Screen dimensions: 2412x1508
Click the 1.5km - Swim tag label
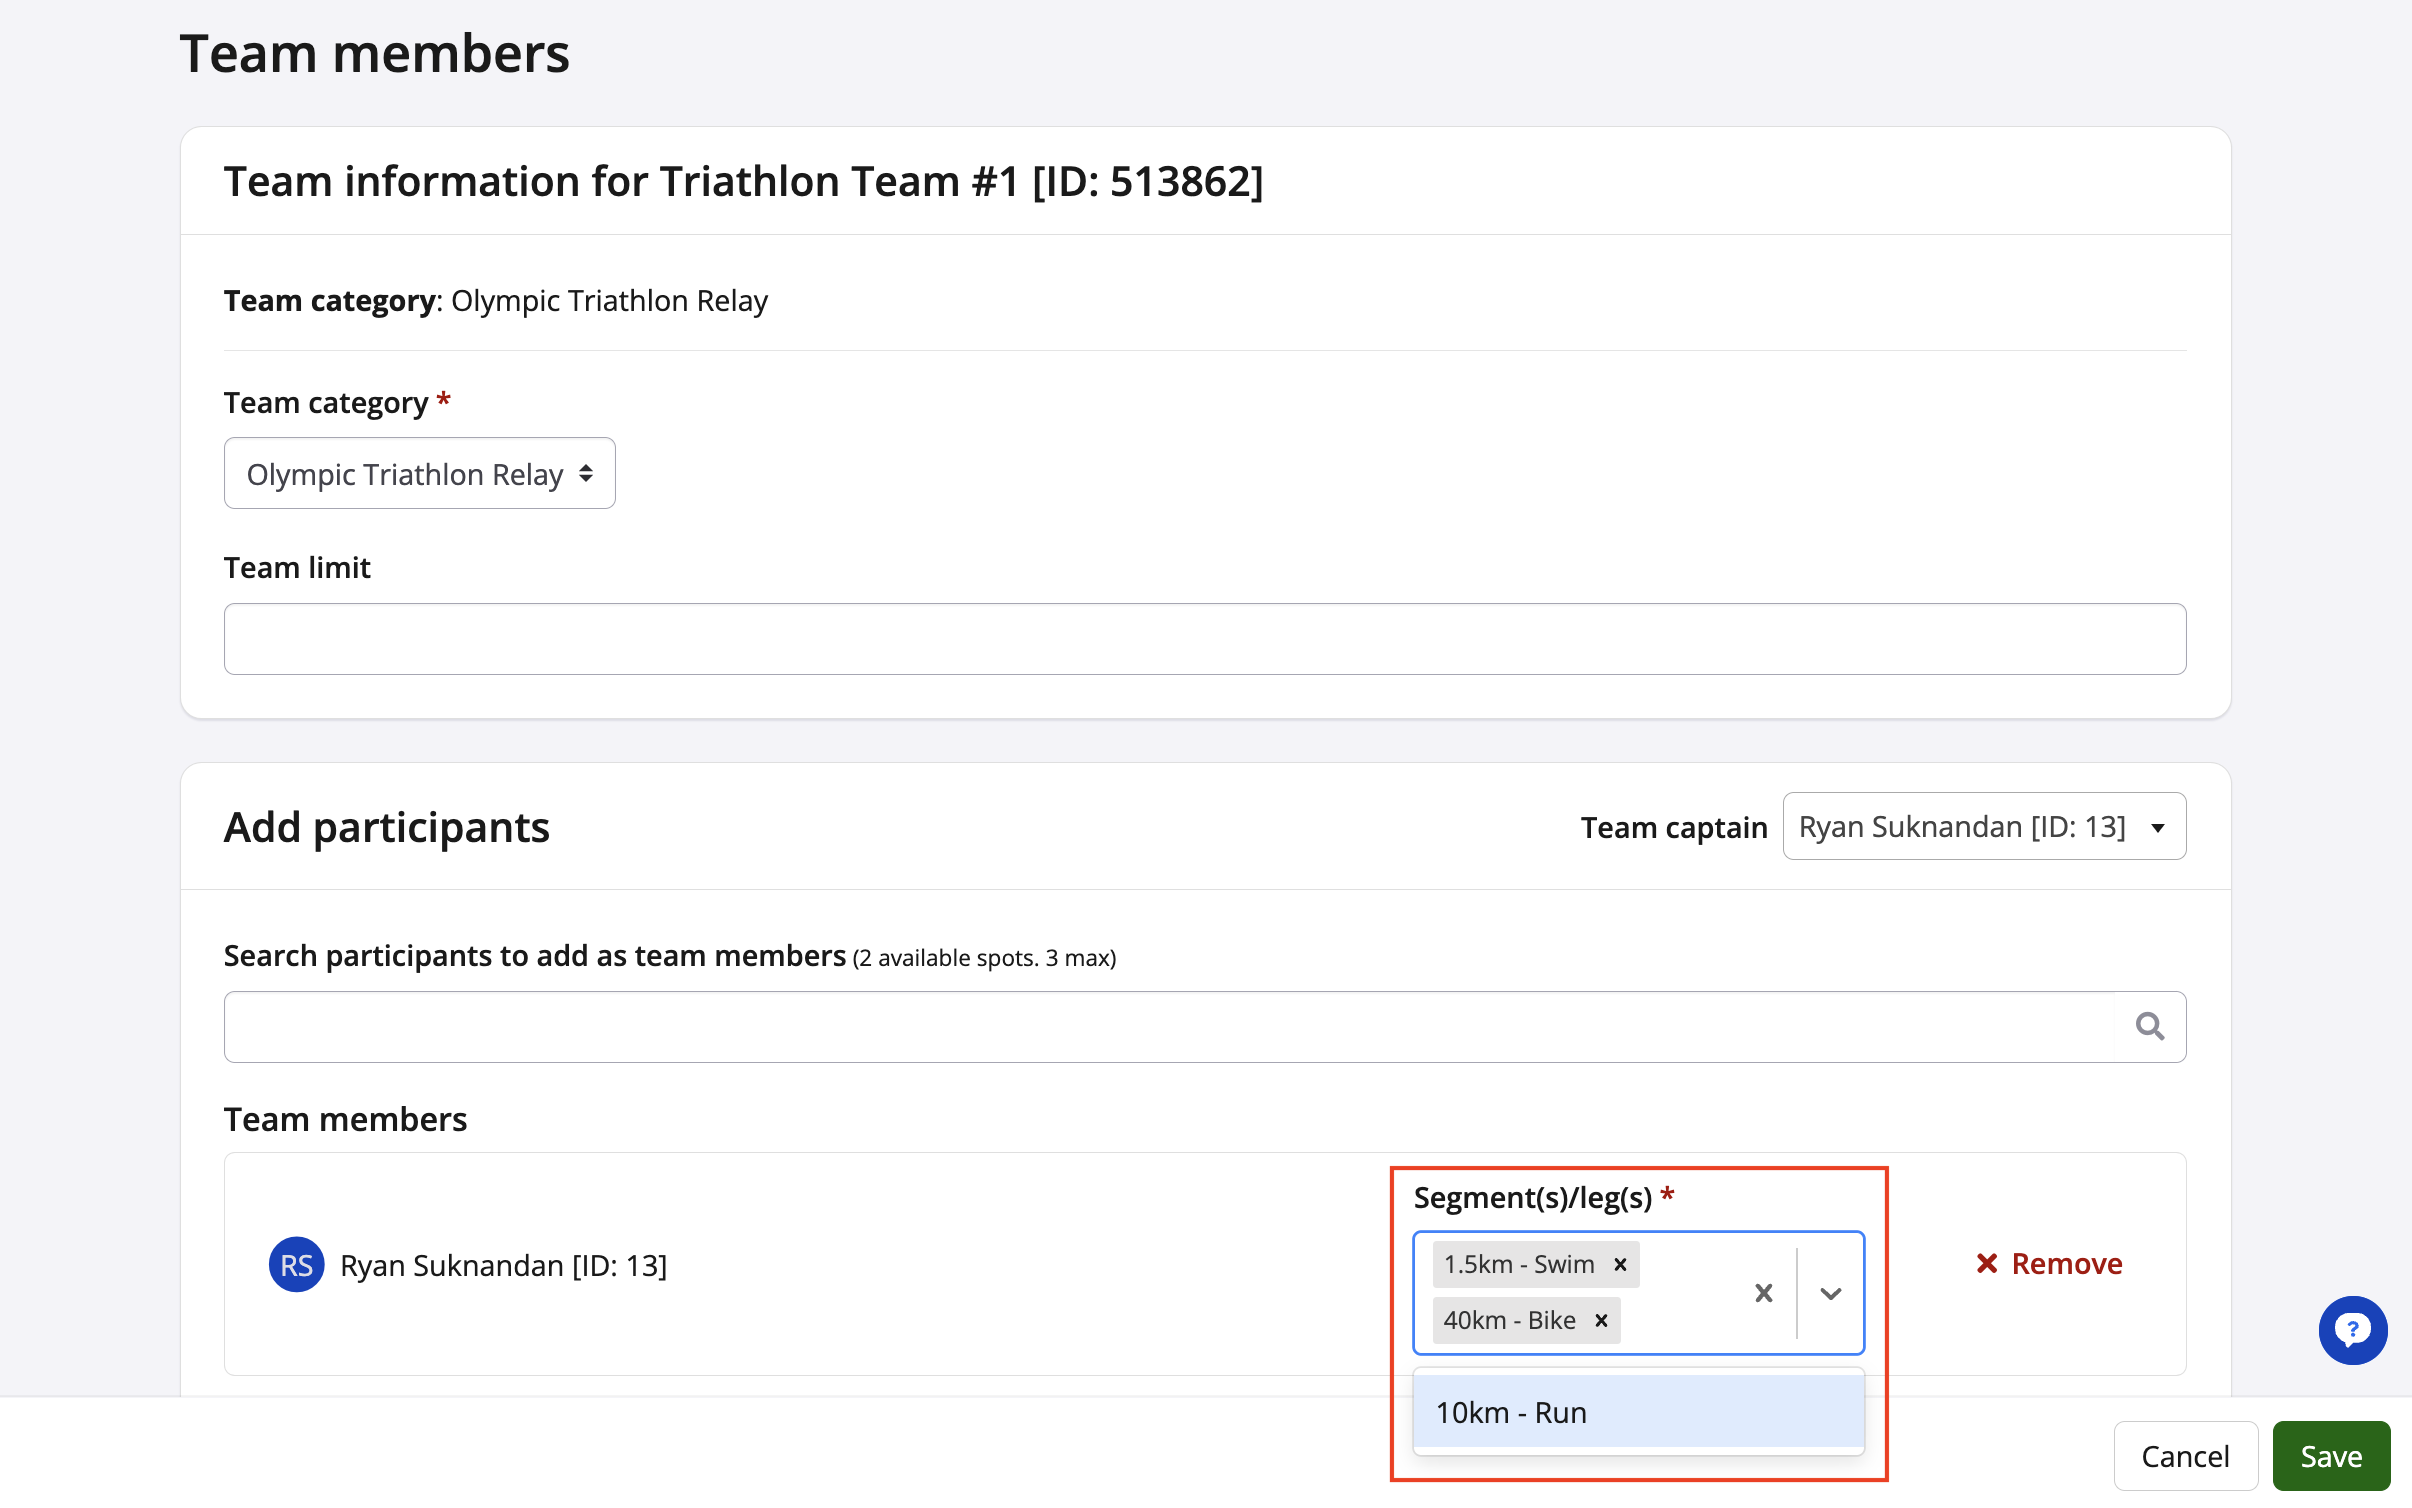(x=1518, y=1265)
